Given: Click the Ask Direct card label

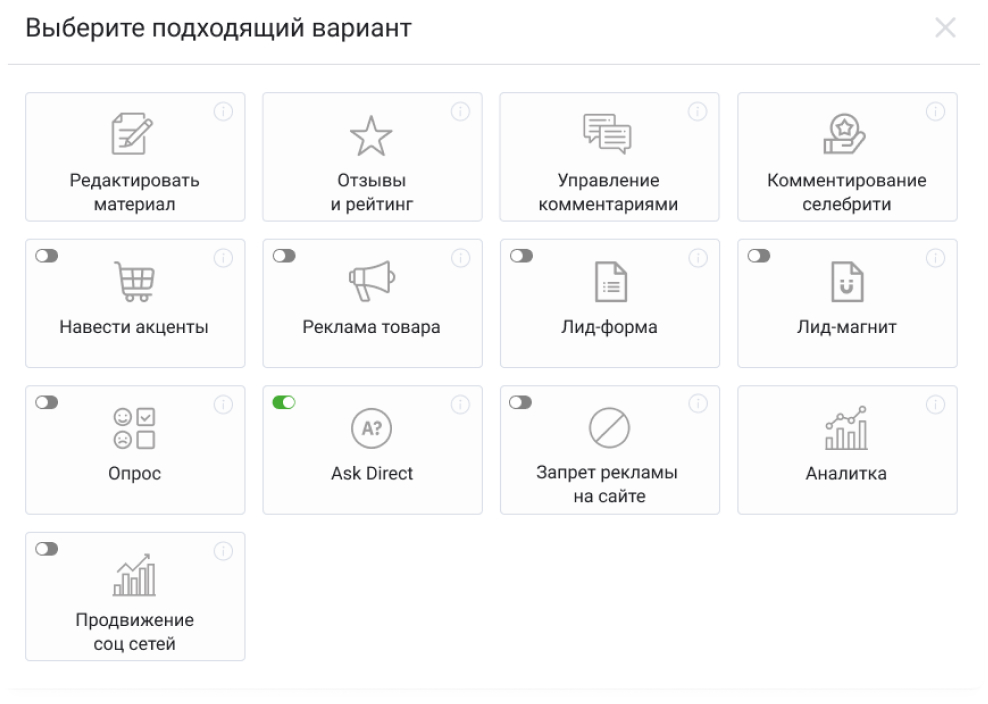Looking at the screenshot, I should tap(372, 474).
